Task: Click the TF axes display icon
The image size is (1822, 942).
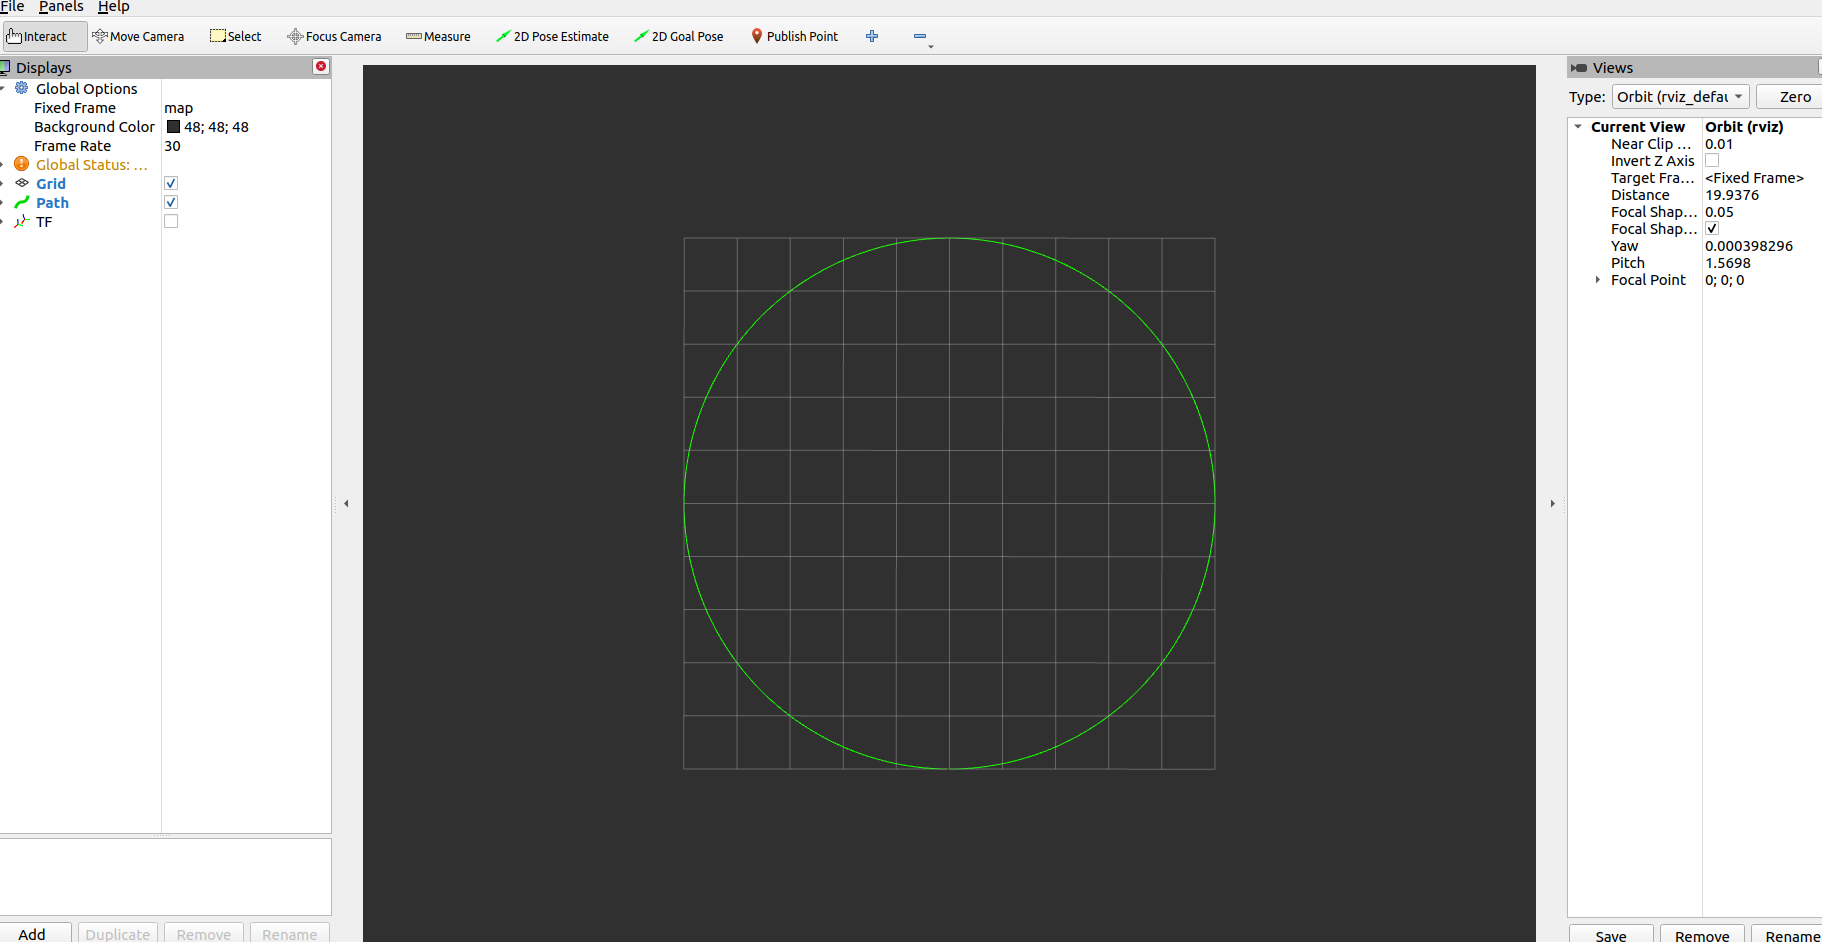Action: coord(22,221)
